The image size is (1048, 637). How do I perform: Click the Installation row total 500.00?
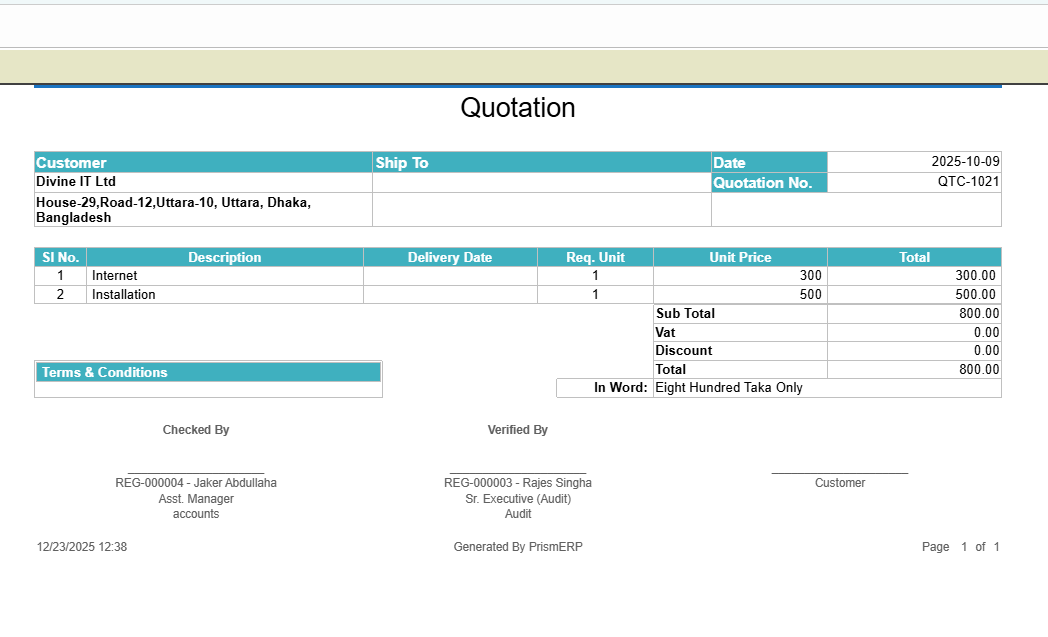975,295
